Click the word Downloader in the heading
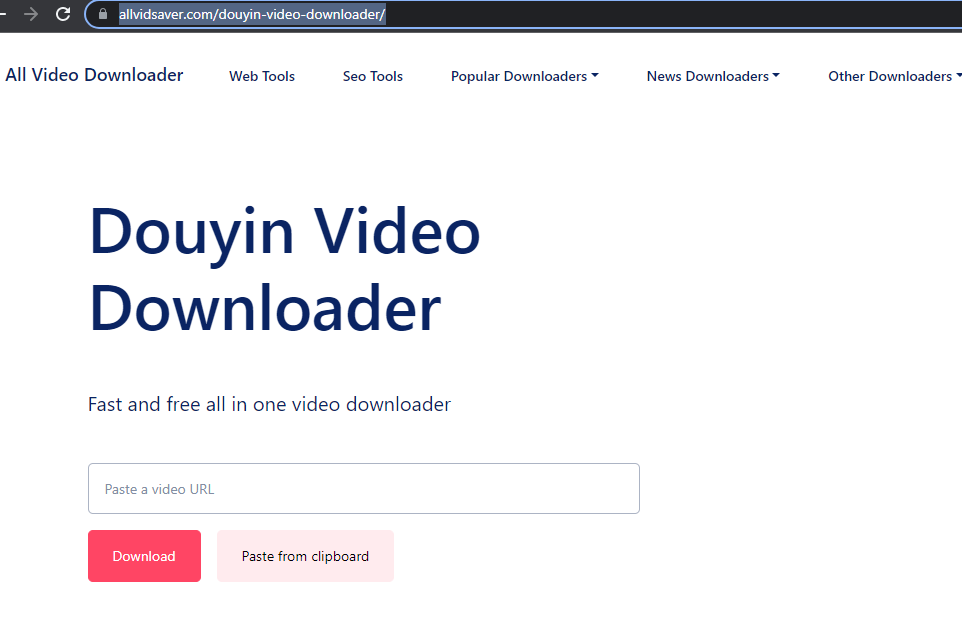 [x=265, y=308]
